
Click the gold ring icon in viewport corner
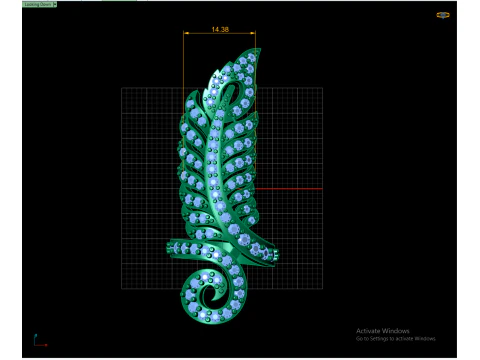point(443,15)
